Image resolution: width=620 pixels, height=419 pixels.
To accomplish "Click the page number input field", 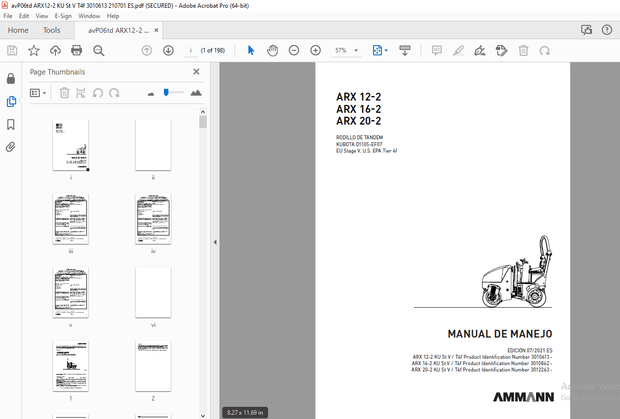I will [x=191, y=51].
